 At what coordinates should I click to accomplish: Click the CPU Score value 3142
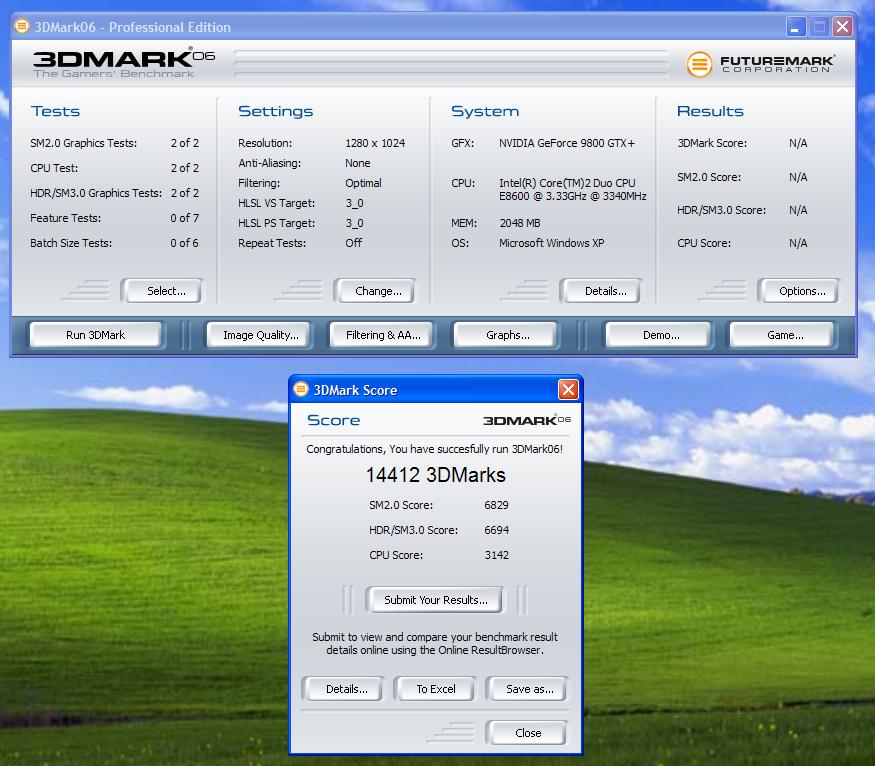496,555
